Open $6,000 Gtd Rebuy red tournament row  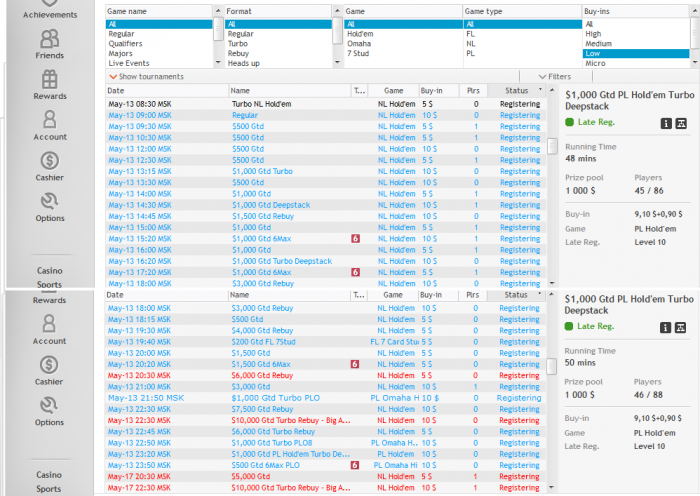coord(324,375)
